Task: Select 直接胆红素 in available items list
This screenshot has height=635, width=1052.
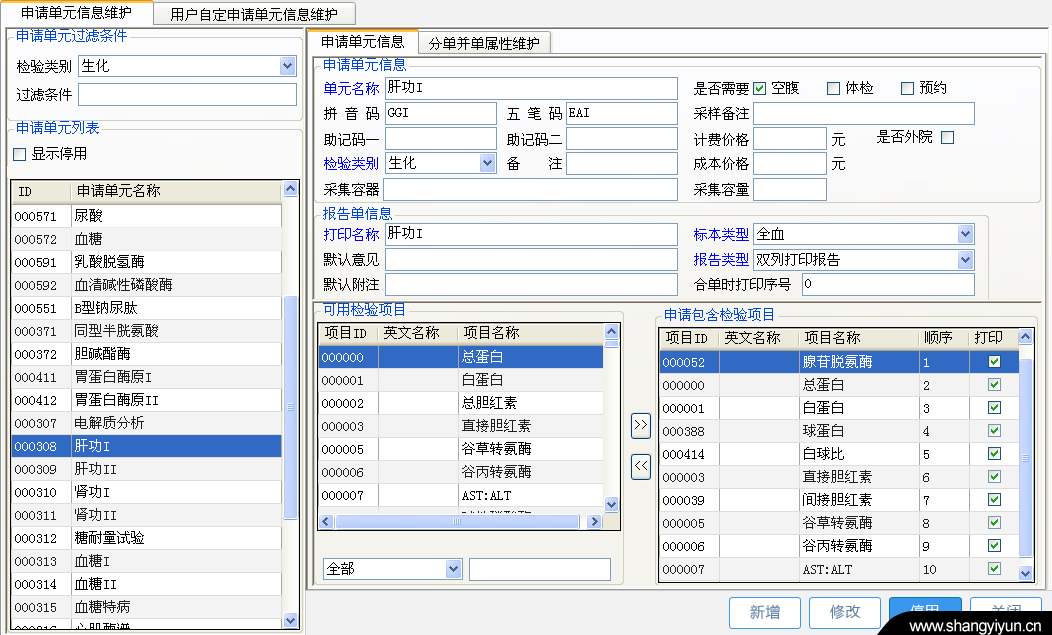Action: (x=461, y=426)
